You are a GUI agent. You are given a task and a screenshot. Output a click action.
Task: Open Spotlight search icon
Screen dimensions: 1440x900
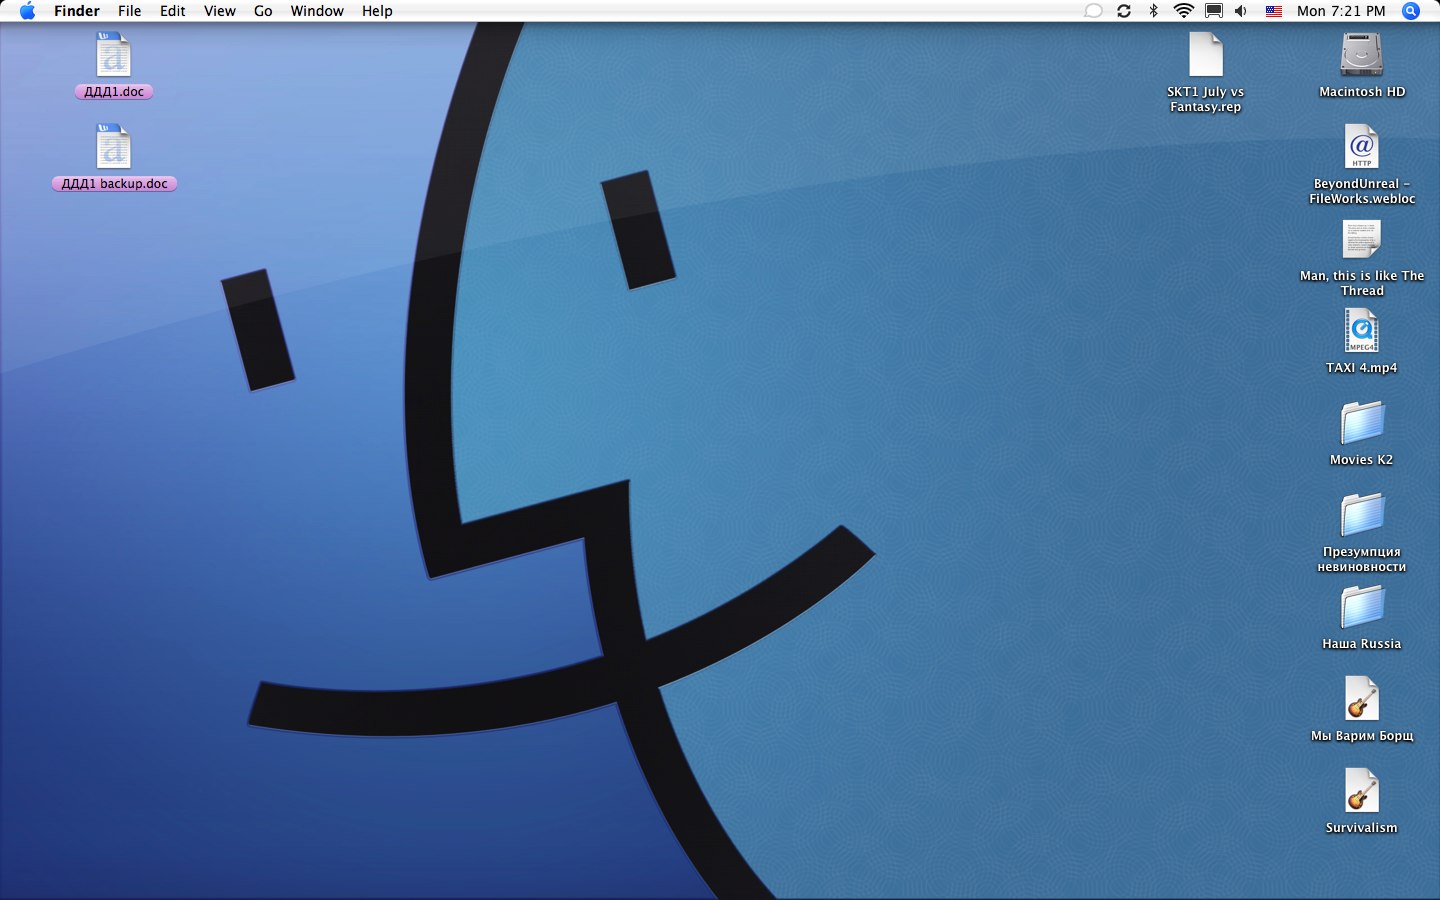[1411, 11]
